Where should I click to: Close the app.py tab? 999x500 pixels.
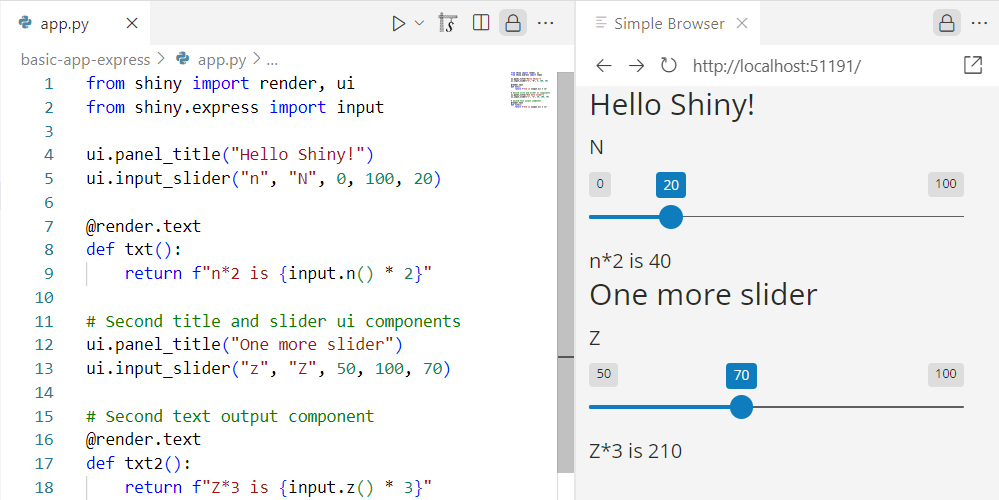click(x=132, y=23)
